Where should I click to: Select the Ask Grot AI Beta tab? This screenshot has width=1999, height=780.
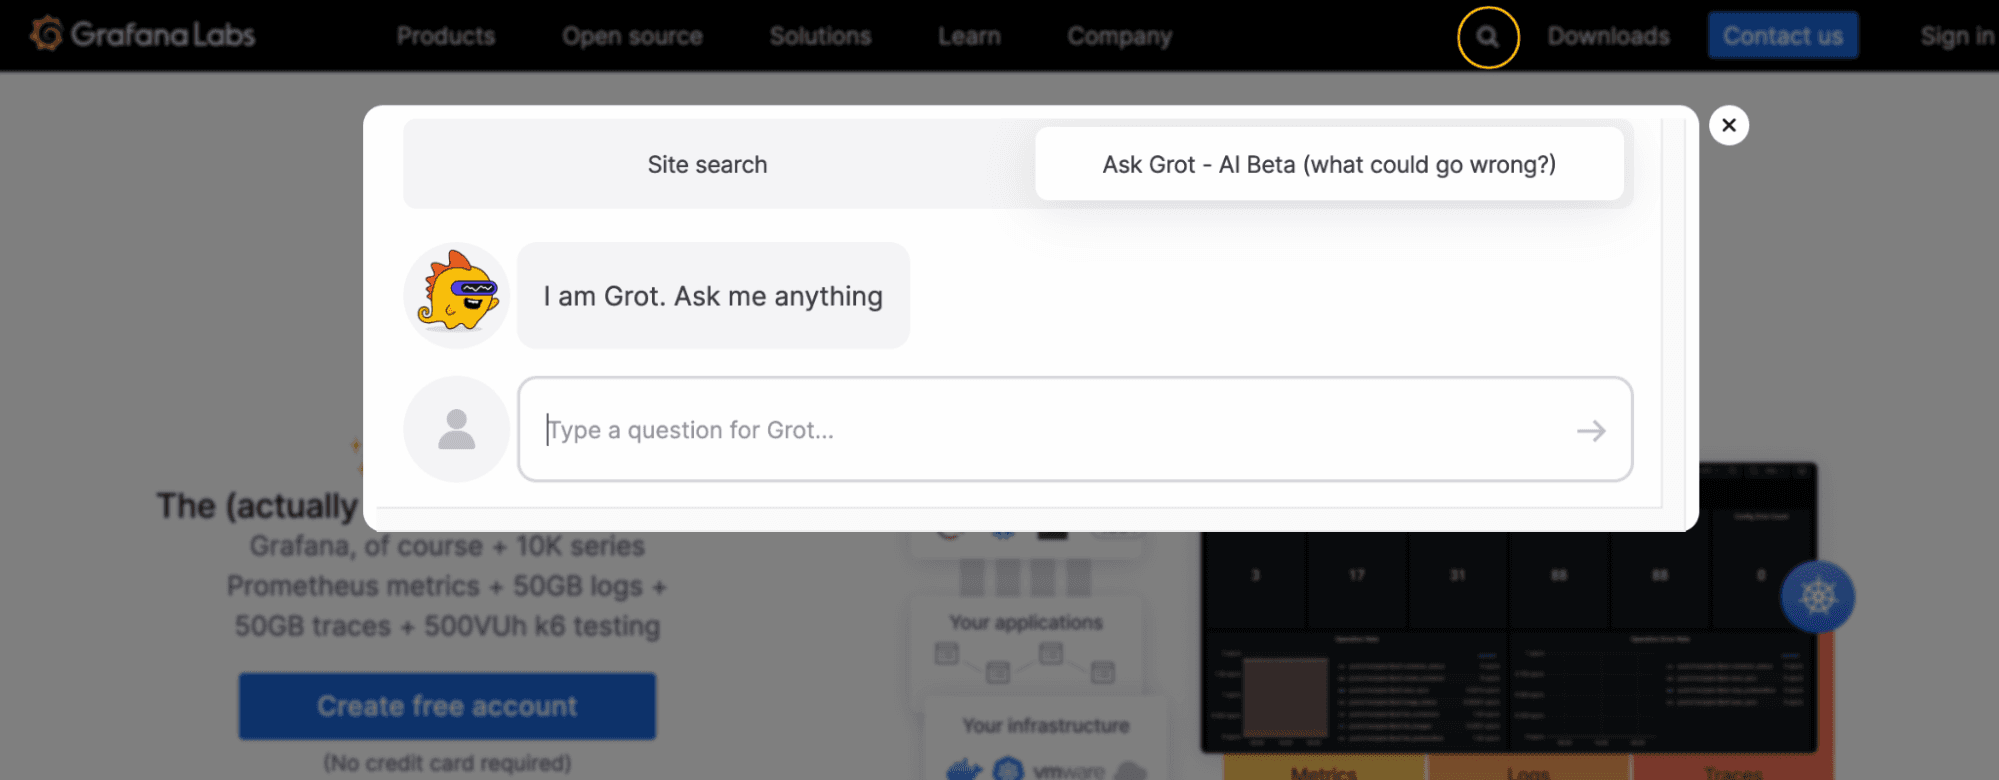pos(1329,164)
